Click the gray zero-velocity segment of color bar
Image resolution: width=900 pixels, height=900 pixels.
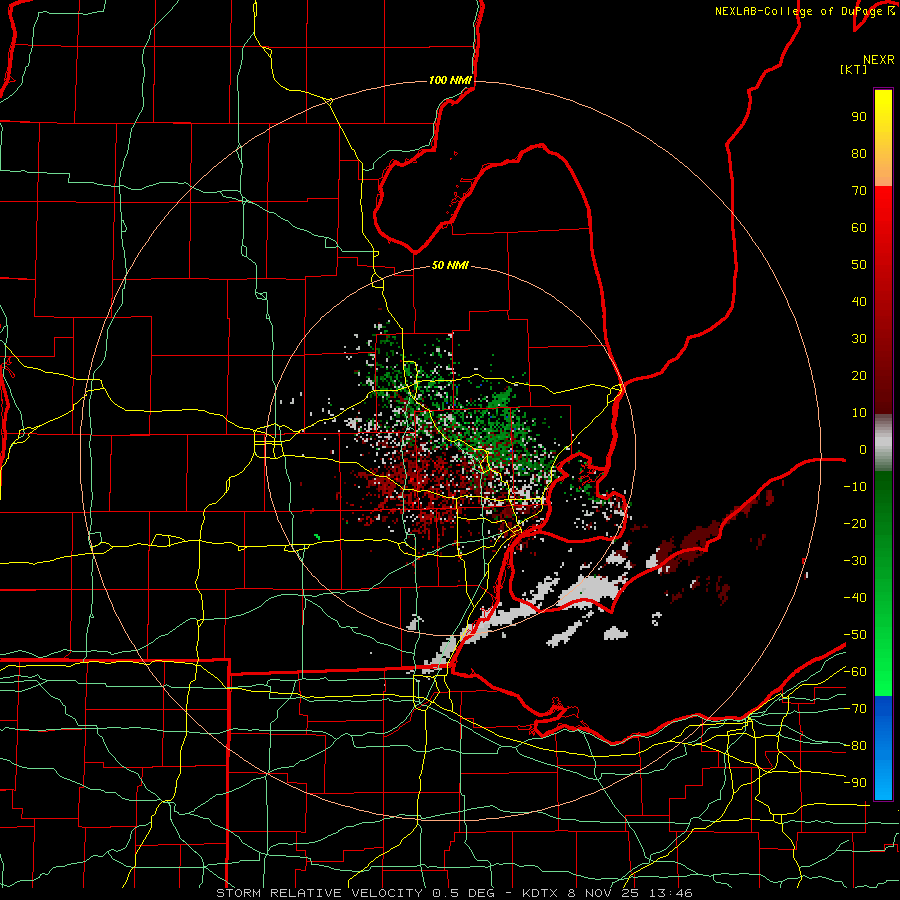(x=883, y=443)
